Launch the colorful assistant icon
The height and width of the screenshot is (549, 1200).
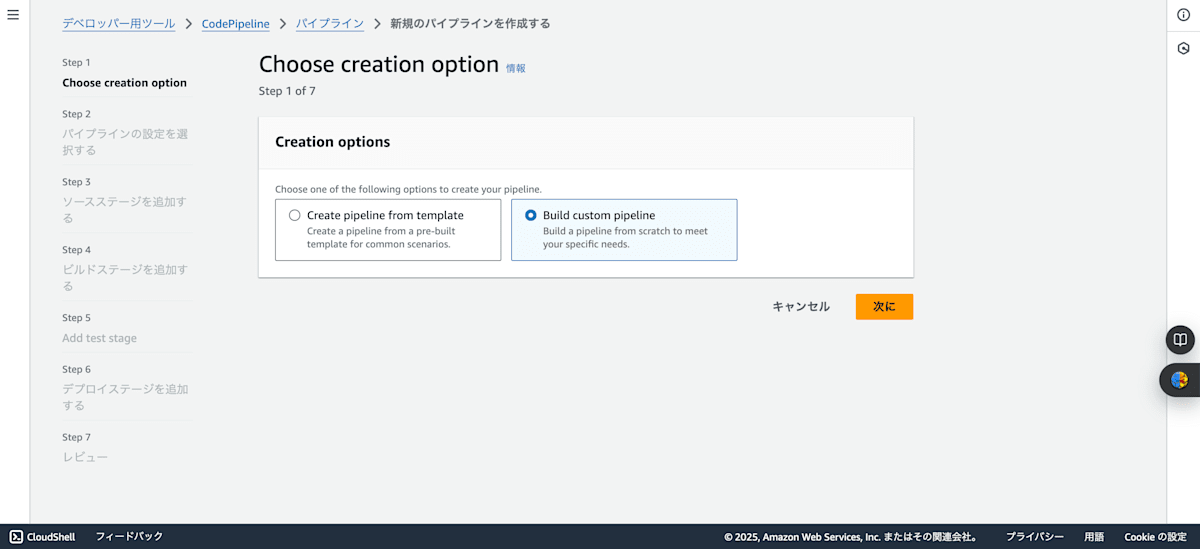[1180, 380]
